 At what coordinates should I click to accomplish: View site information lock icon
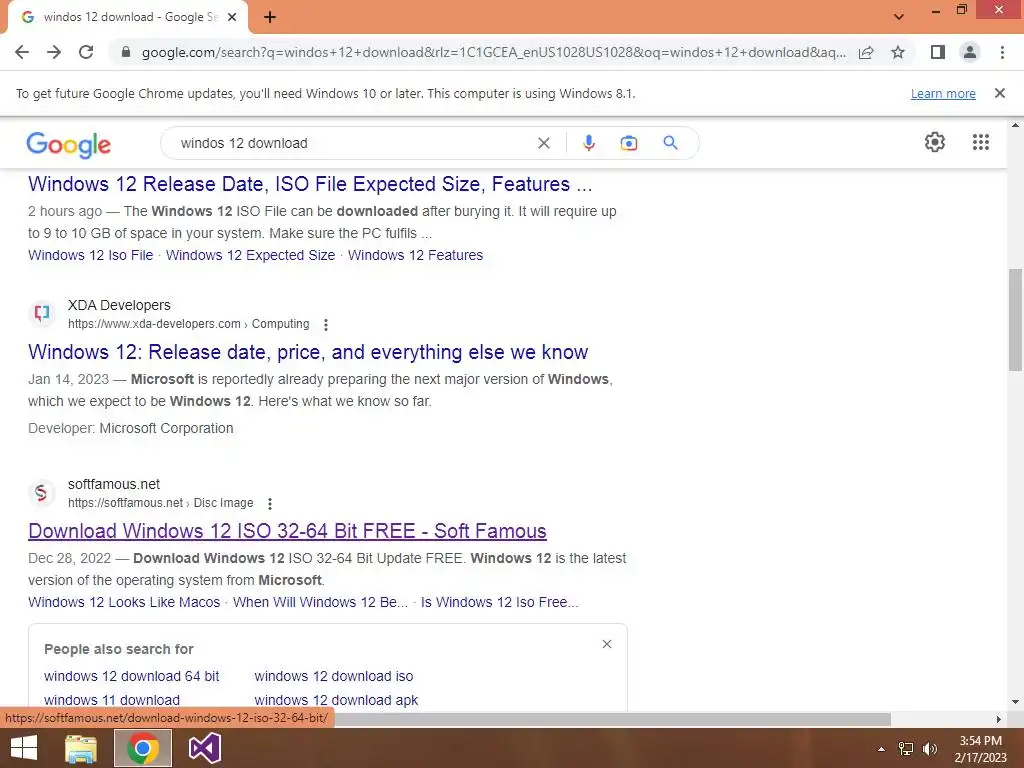tap(126, 52)
